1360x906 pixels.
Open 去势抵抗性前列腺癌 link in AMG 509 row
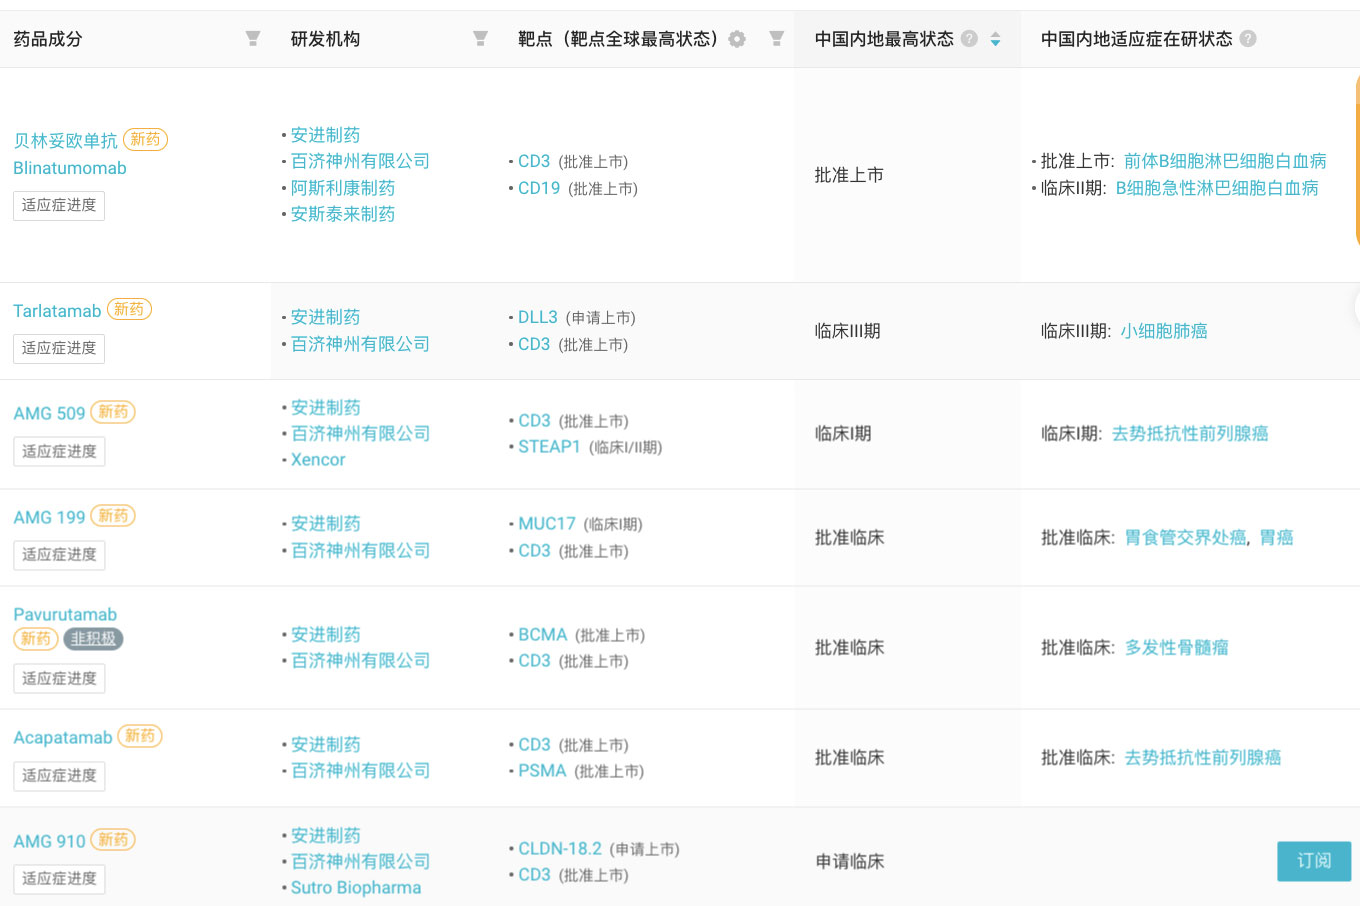point(1190,434)
